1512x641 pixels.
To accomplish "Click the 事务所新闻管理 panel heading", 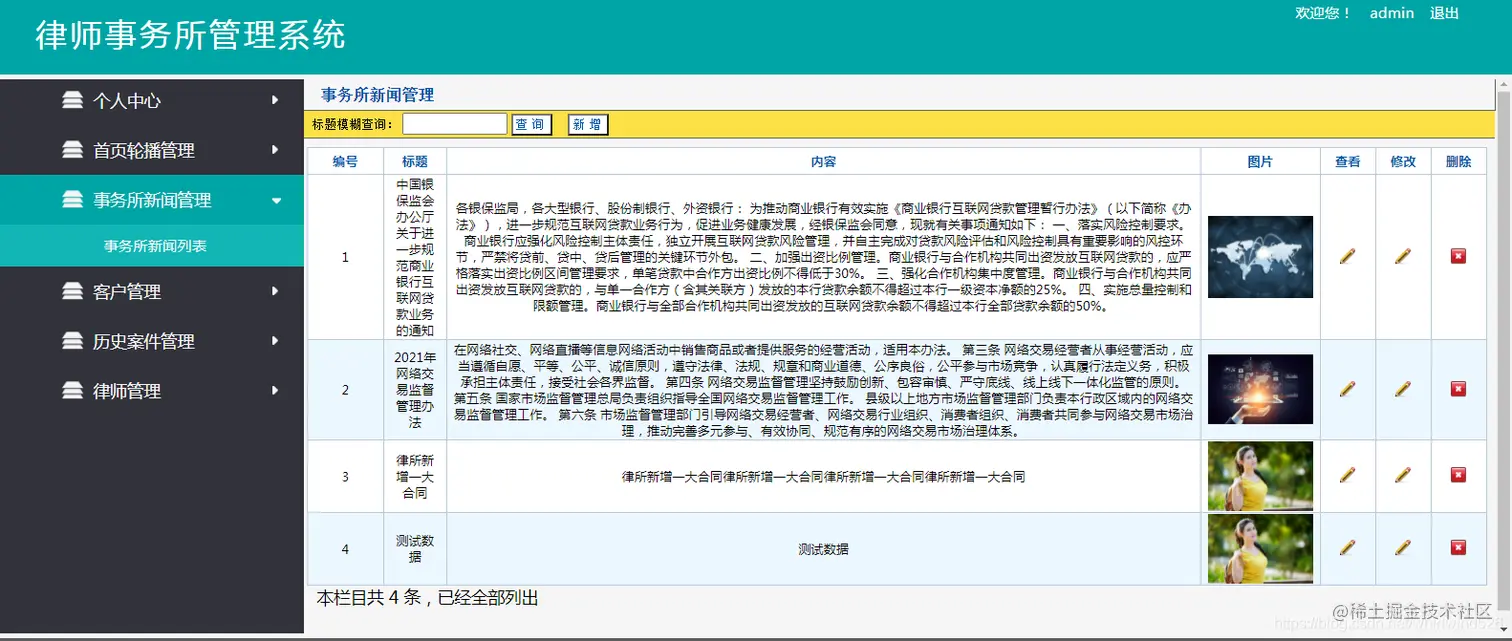I will 377,95.
